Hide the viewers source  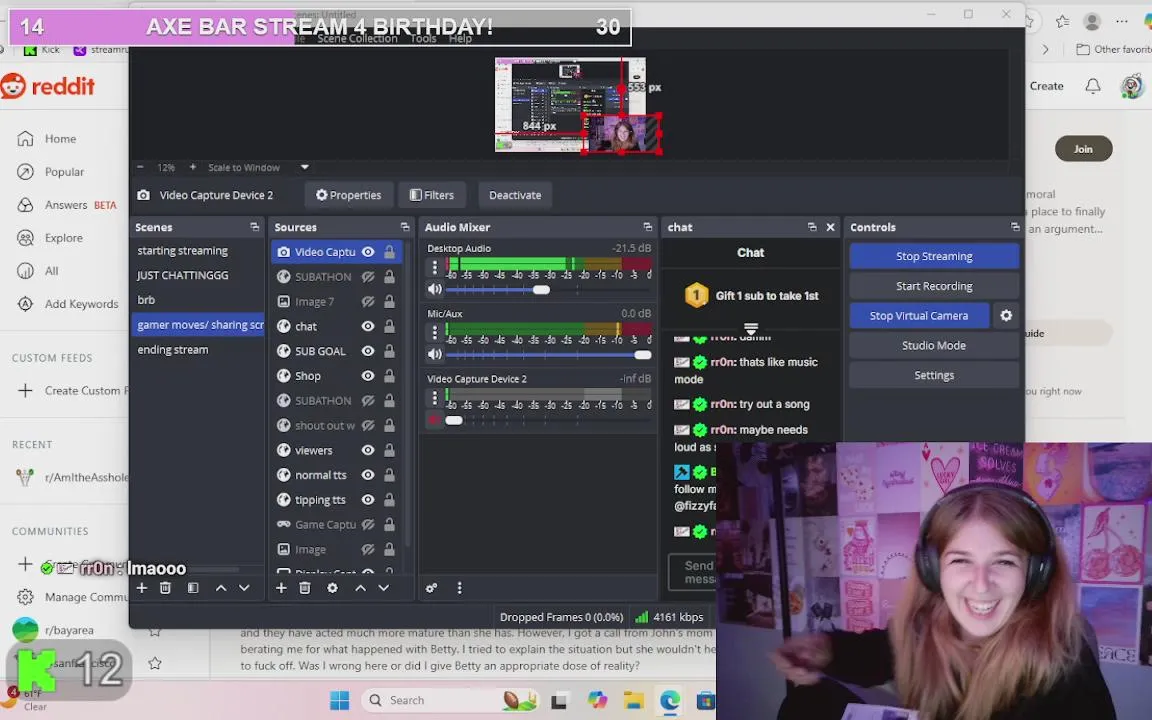pyautogui.click(x=368, y=450)
